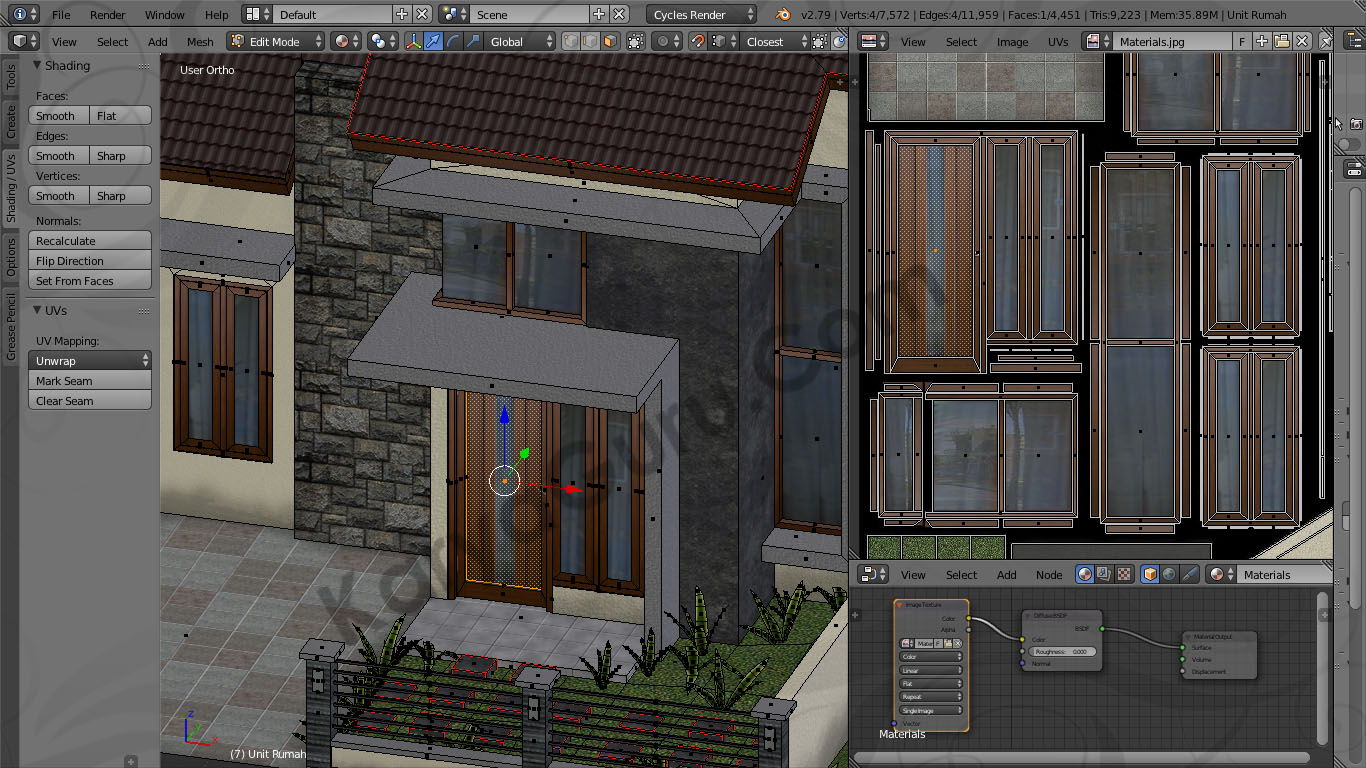
Task: Click Recalculate normals button
Action: 90,241
